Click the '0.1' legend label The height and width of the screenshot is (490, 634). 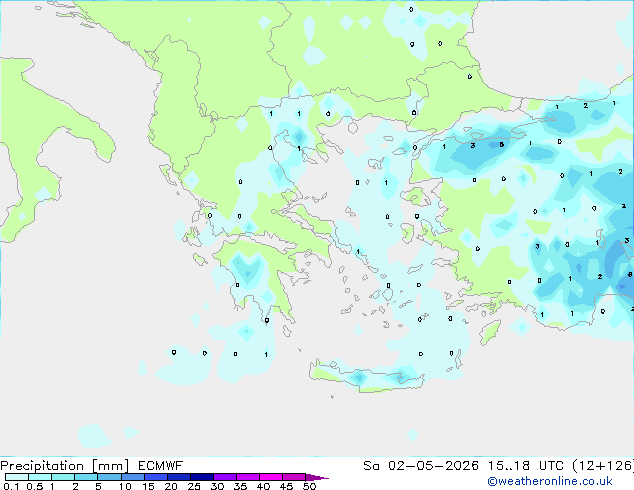(11, 486)
